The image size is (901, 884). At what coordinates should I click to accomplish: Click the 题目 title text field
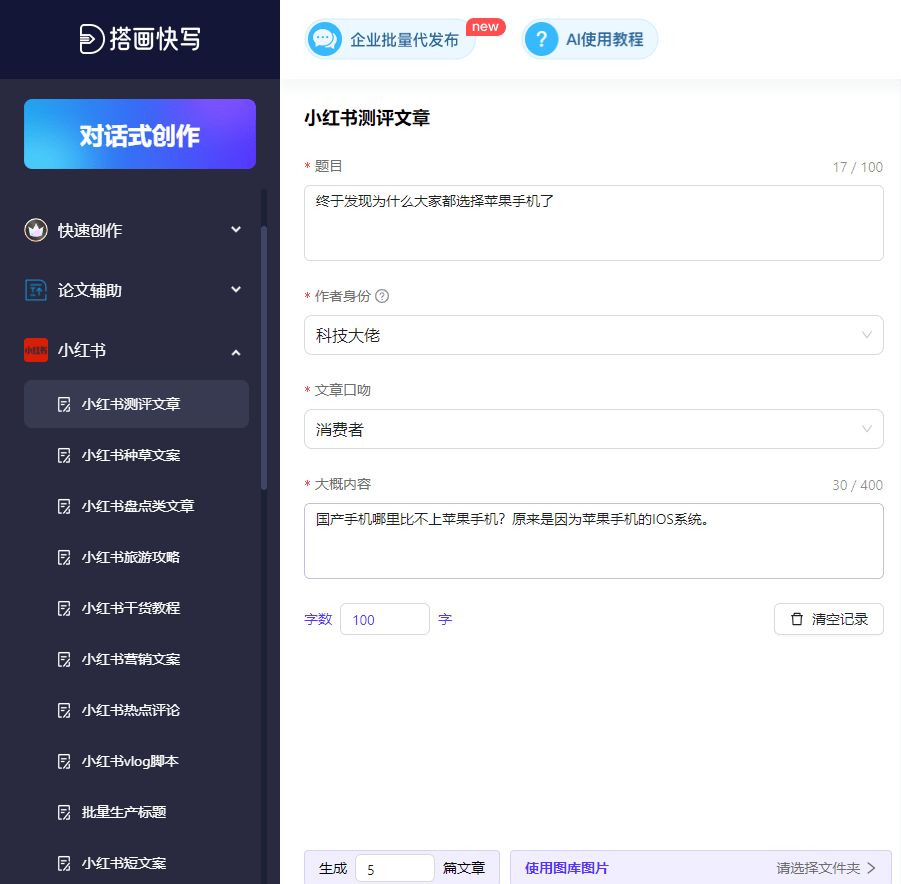click(593, 223)
